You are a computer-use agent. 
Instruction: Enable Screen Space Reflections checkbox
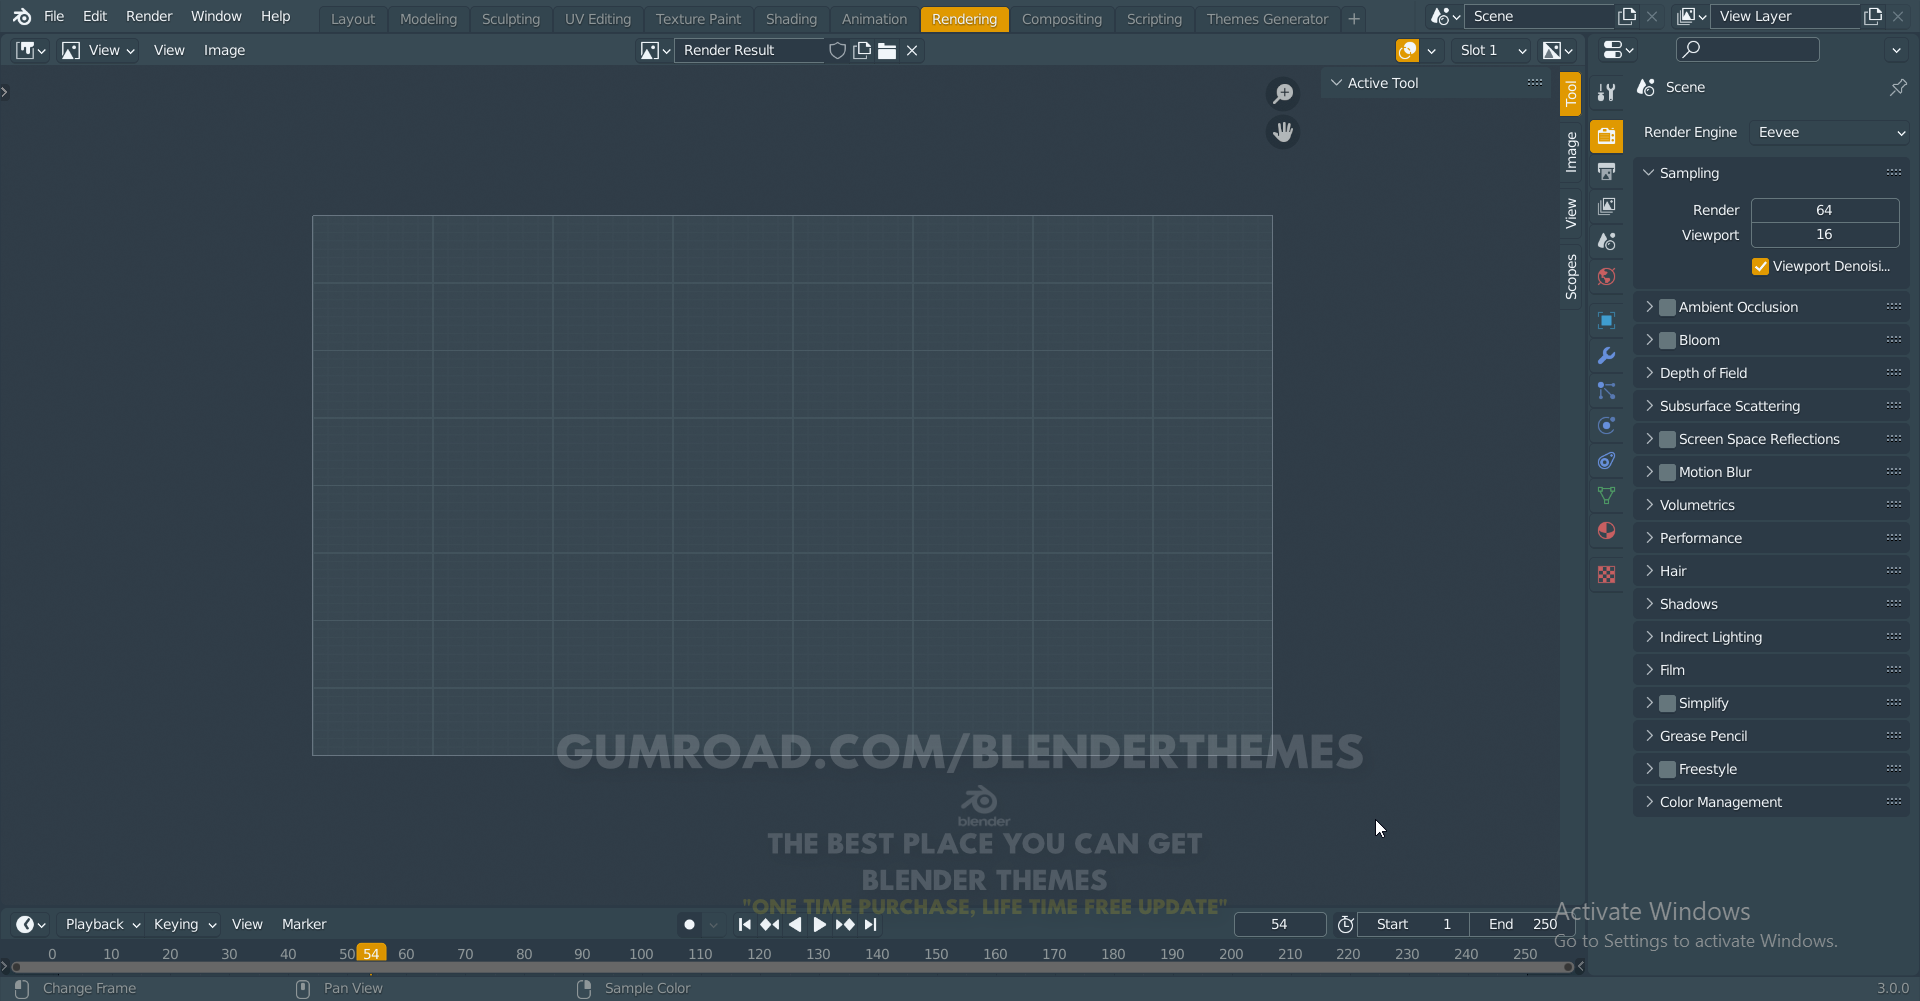click(1668, 439)
